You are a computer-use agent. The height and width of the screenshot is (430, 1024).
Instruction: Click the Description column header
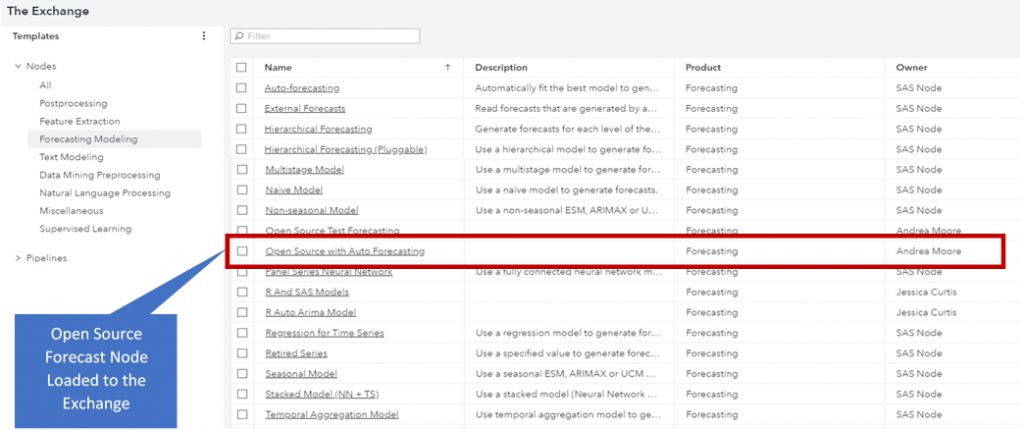(x=501, y=68)
